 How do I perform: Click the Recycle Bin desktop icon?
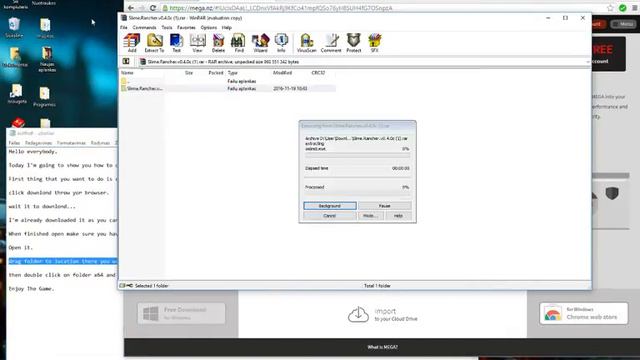click(14, 27)
